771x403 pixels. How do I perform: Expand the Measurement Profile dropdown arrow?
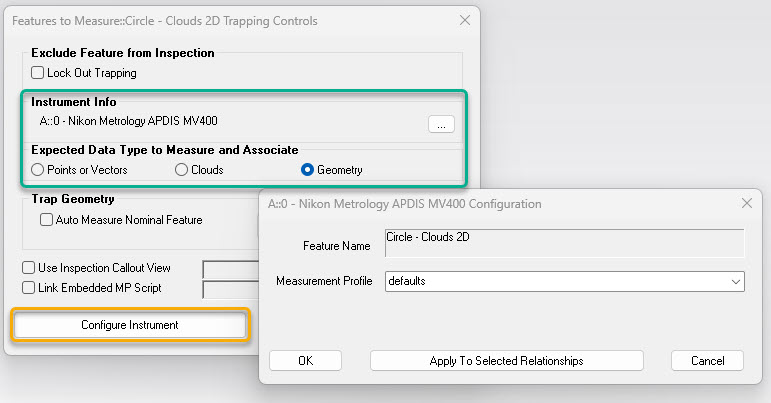tap(736, 282)
